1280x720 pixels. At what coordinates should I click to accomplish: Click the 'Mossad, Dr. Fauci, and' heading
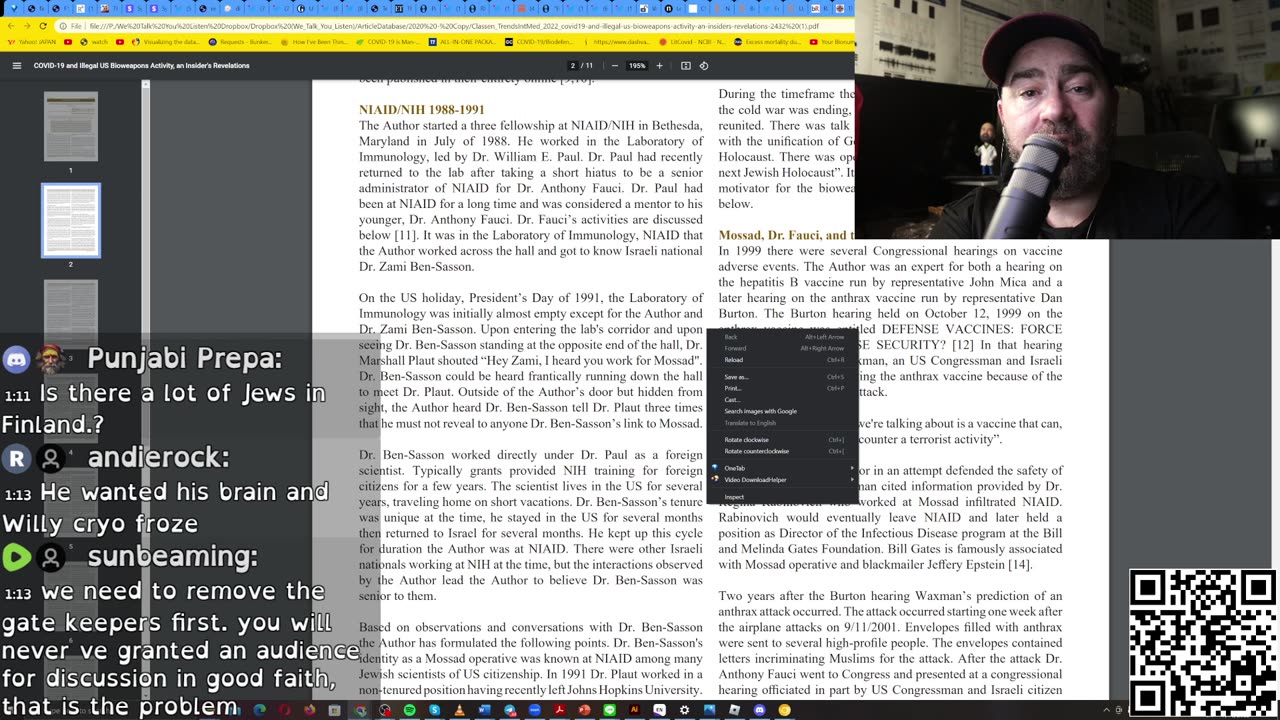786,235
